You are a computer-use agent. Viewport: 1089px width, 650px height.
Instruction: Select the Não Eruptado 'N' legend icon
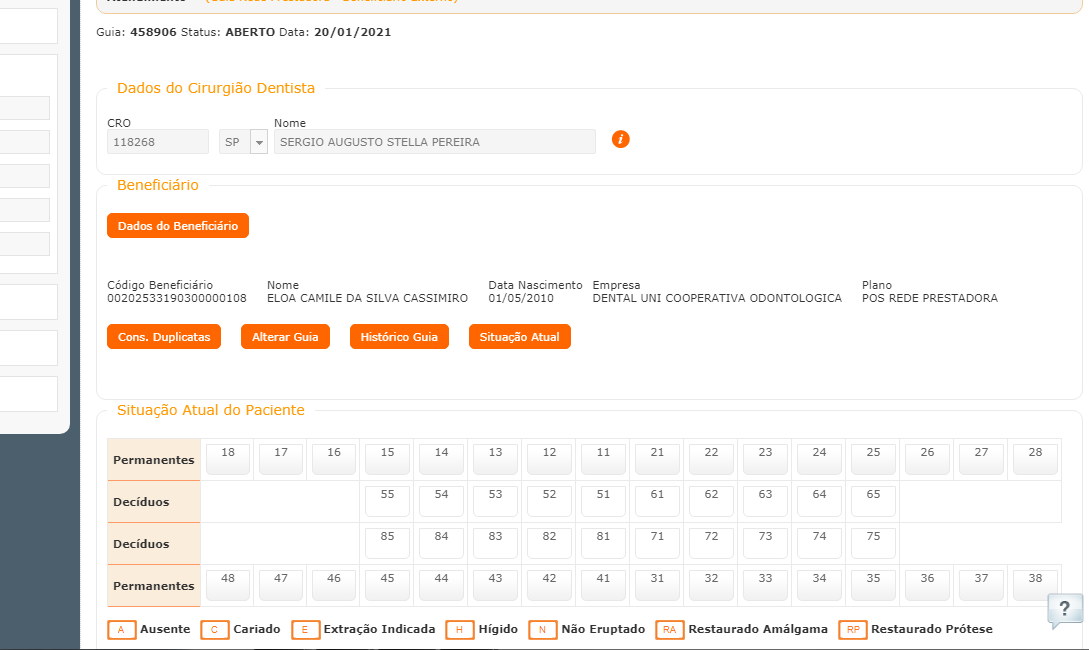pos(543,630)
